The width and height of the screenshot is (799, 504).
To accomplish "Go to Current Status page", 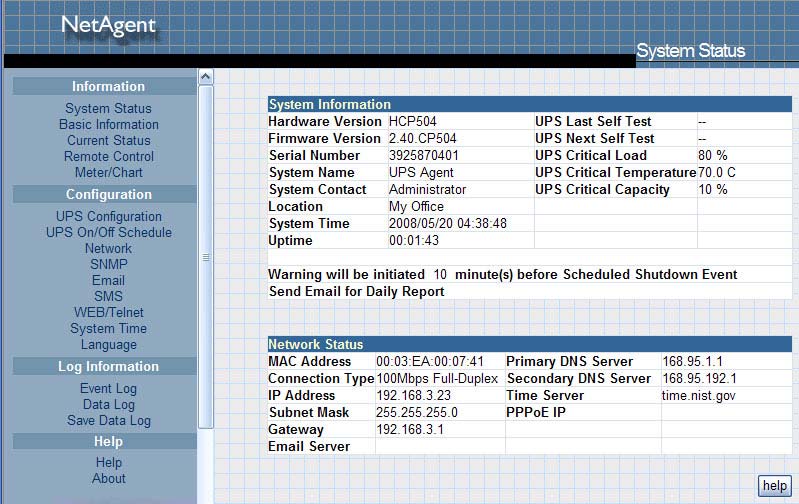I will point(109,141).
